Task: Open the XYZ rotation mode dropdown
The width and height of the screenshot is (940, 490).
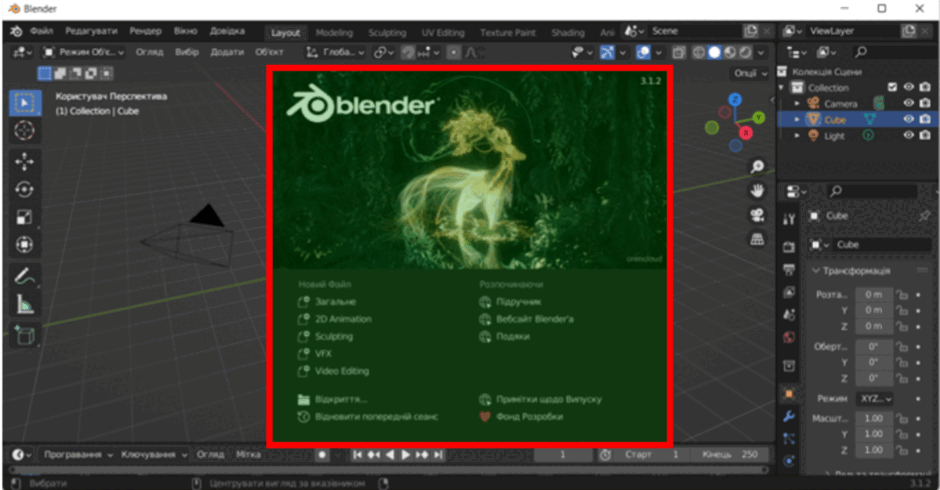Action: pos(875,399)
